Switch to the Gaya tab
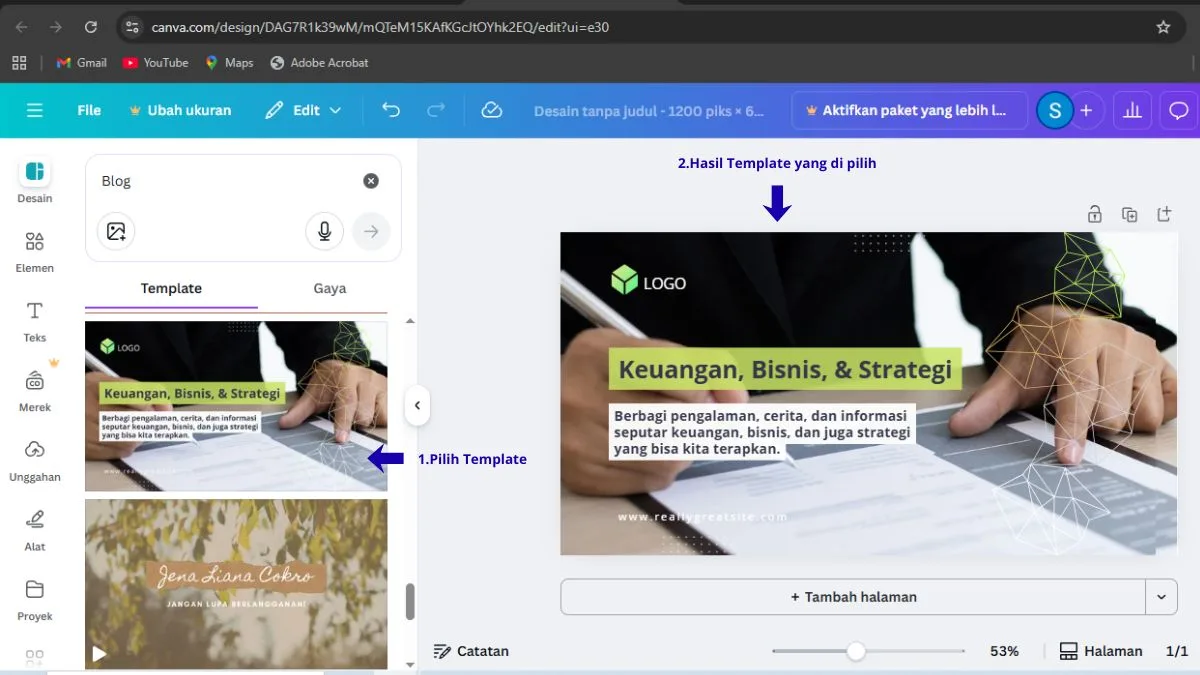Viewport: 1200px width, 675px height. pyautogui.click(x=329, y=288)
